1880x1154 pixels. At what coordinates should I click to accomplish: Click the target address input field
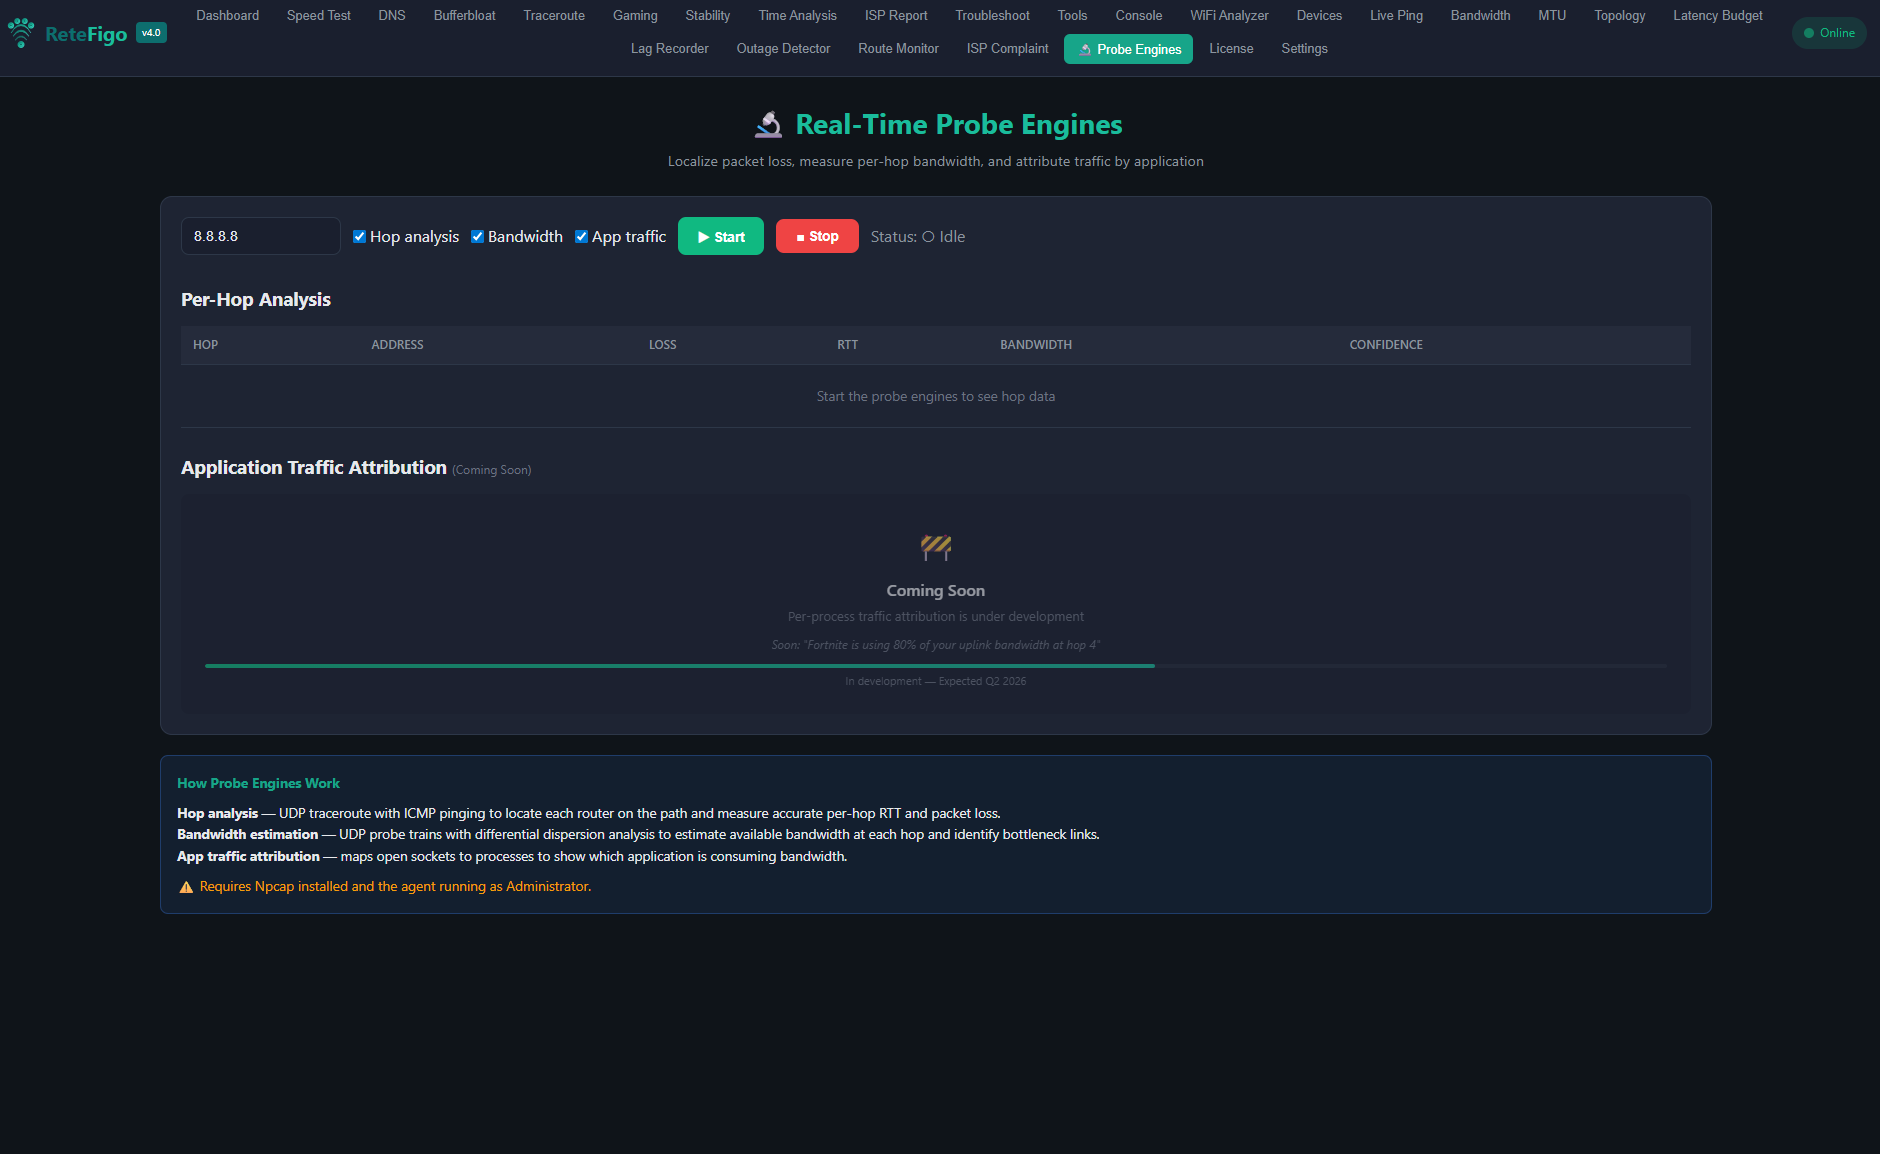260,237
